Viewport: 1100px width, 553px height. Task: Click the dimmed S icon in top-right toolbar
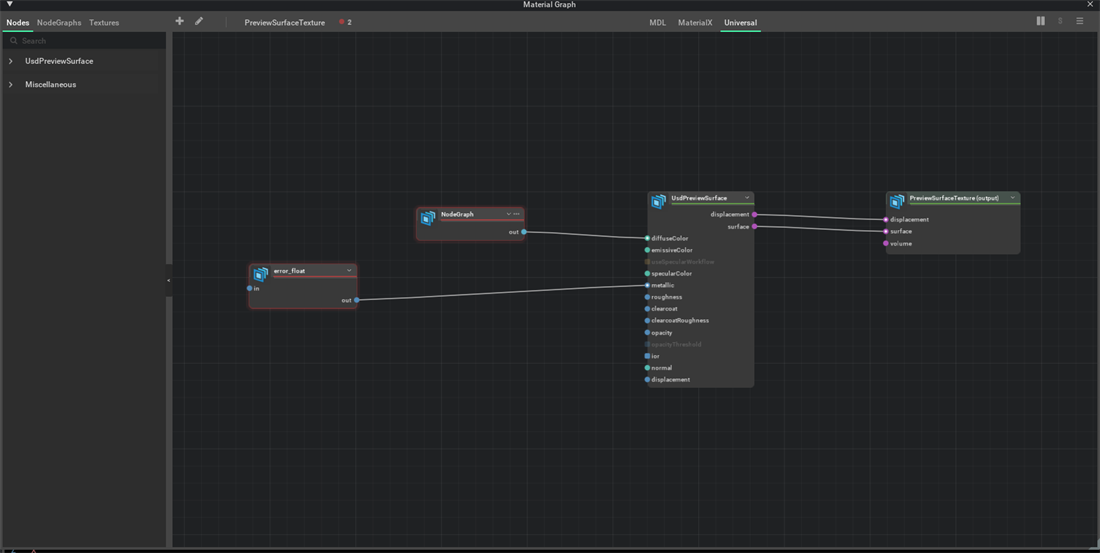1060,21
